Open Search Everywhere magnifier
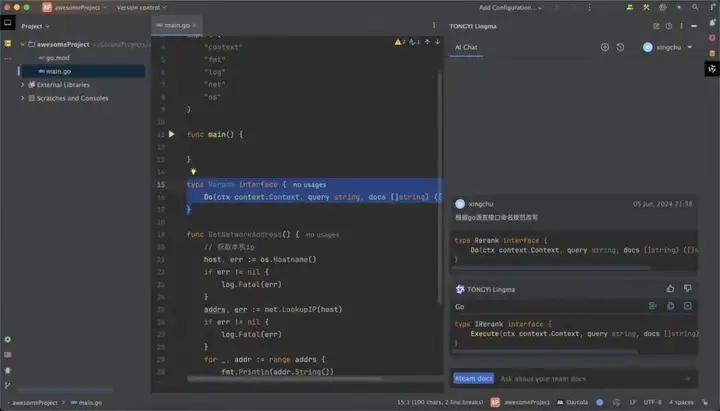The image size is (720, 411). tap(695, 7)
